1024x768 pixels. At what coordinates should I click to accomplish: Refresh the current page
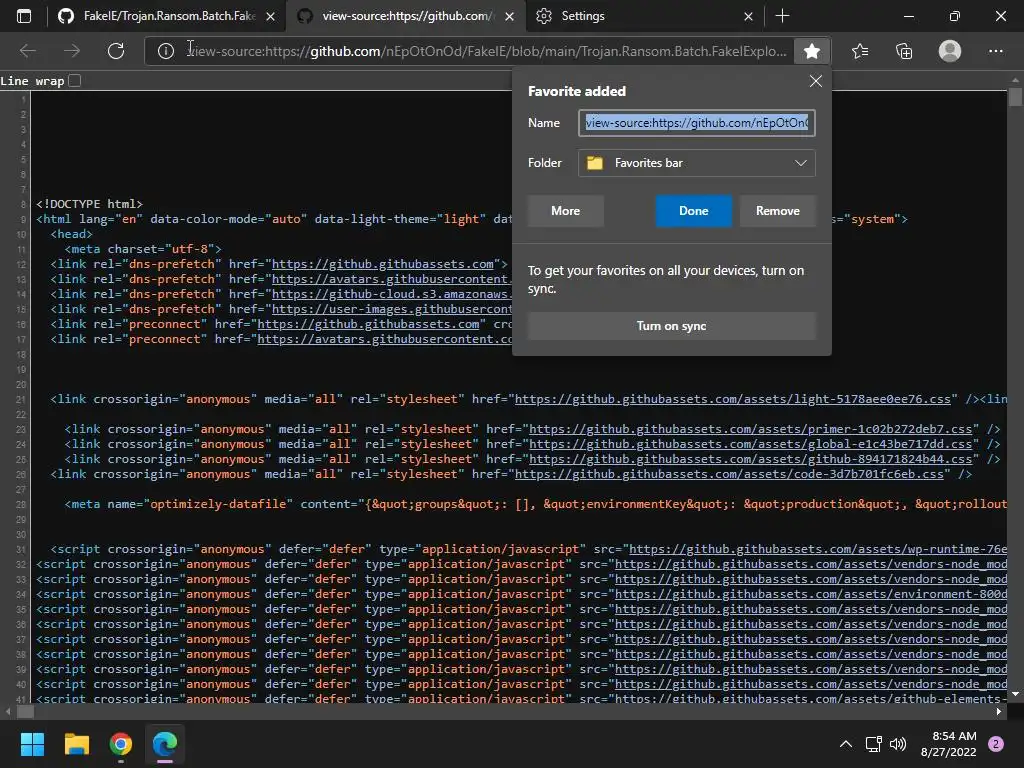116,51
